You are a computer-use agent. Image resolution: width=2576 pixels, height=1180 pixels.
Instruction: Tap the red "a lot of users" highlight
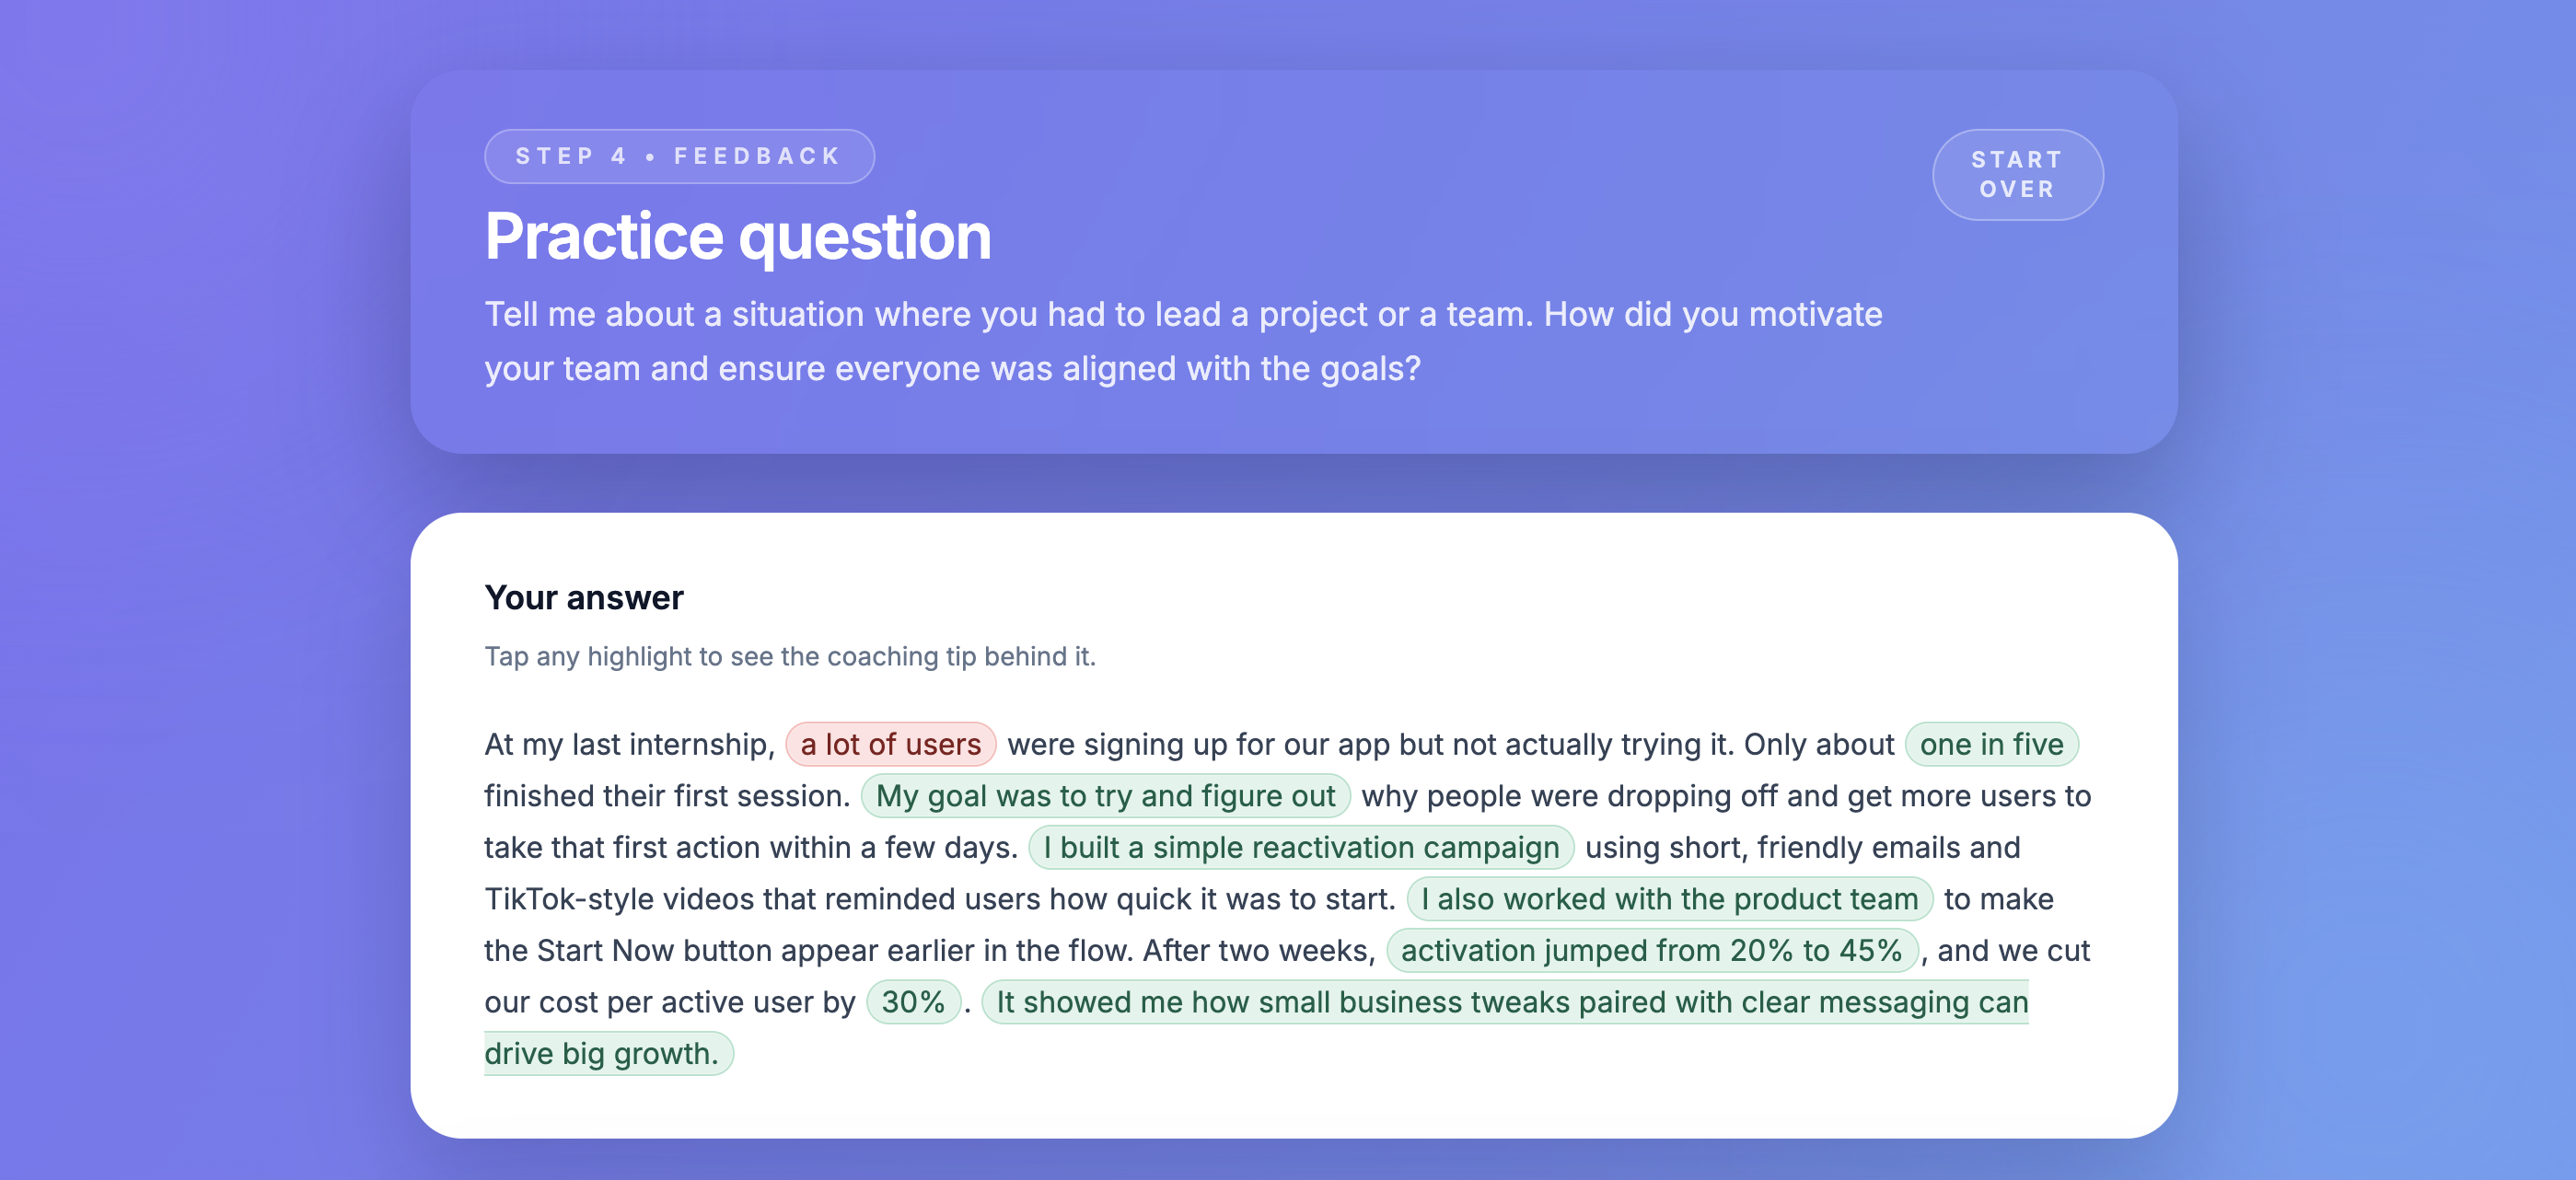click(890, 744)
